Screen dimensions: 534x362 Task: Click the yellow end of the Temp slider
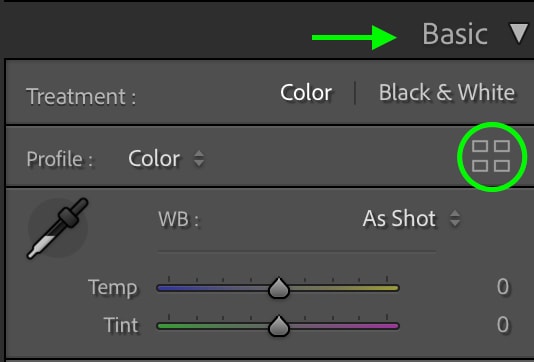tap(392, 288)
